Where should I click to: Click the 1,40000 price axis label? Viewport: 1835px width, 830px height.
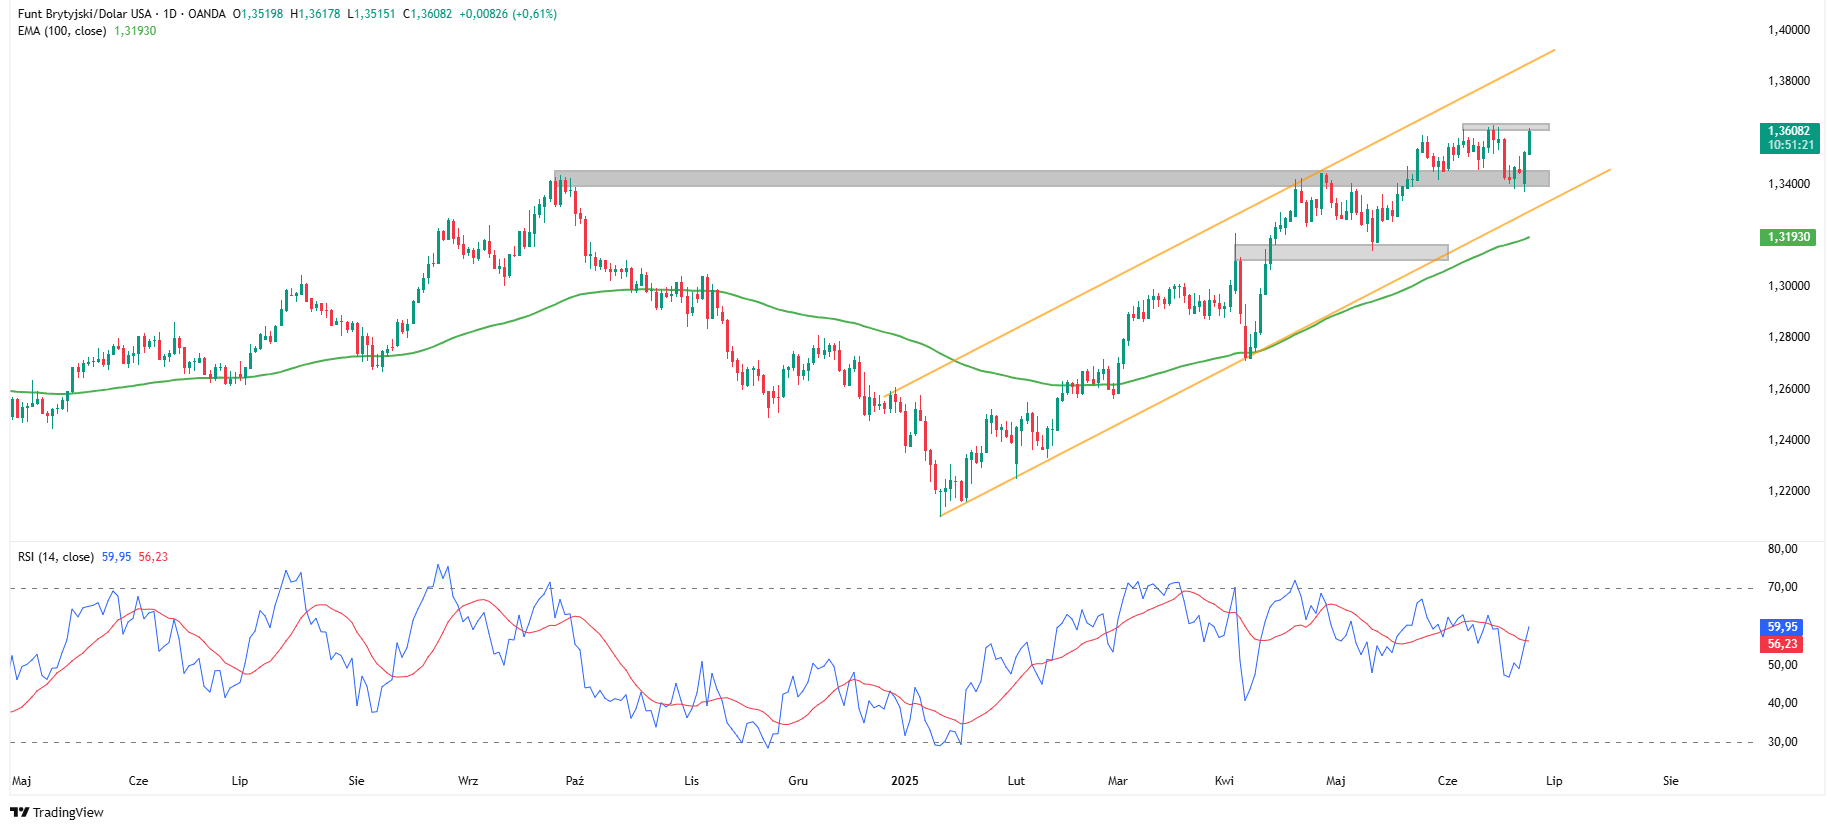(1789, 30)
